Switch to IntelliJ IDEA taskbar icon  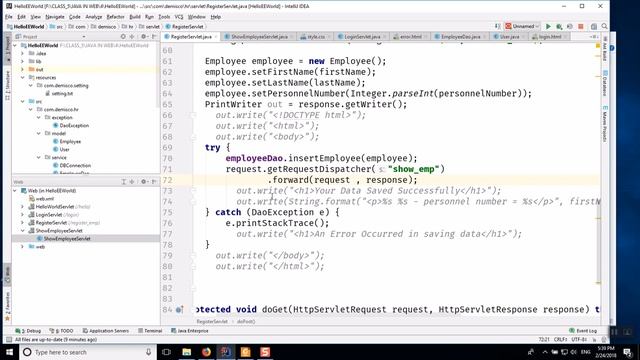tap(226, 352)
